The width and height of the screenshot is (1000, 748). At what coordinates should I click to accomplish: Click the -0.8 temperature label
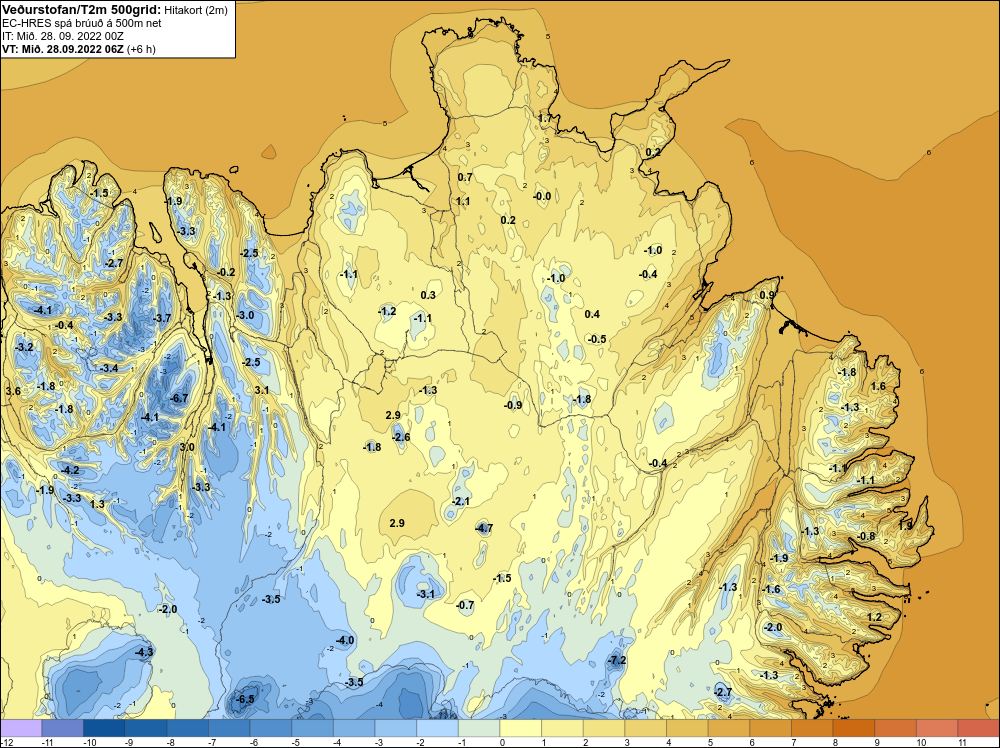[x=866, y=536]
